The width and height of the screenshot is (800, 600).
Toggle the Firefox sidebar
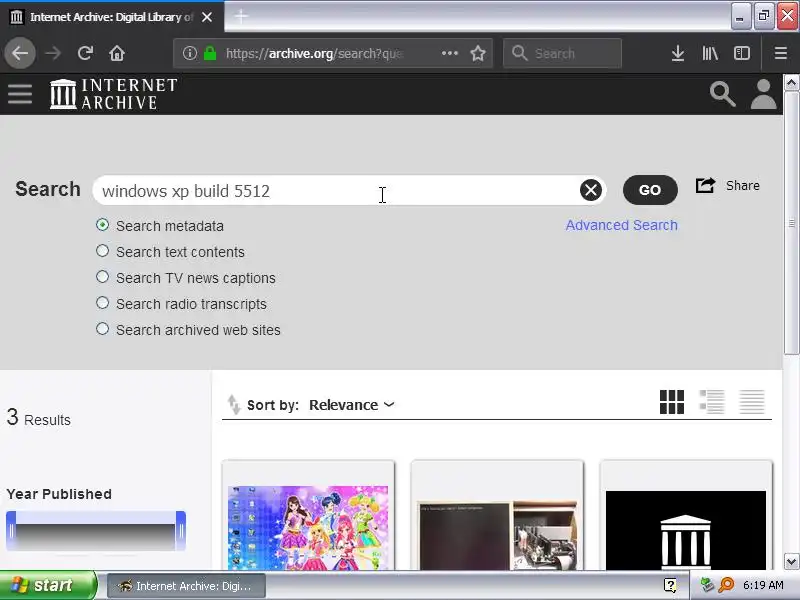(x=742, y=53)
